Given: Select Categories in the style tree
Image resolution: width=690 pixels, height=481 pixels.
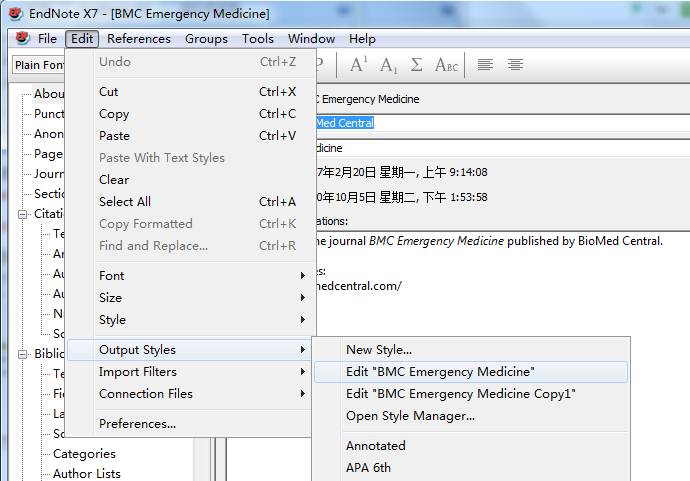Looking at the screenshot, I should (84, 454).
